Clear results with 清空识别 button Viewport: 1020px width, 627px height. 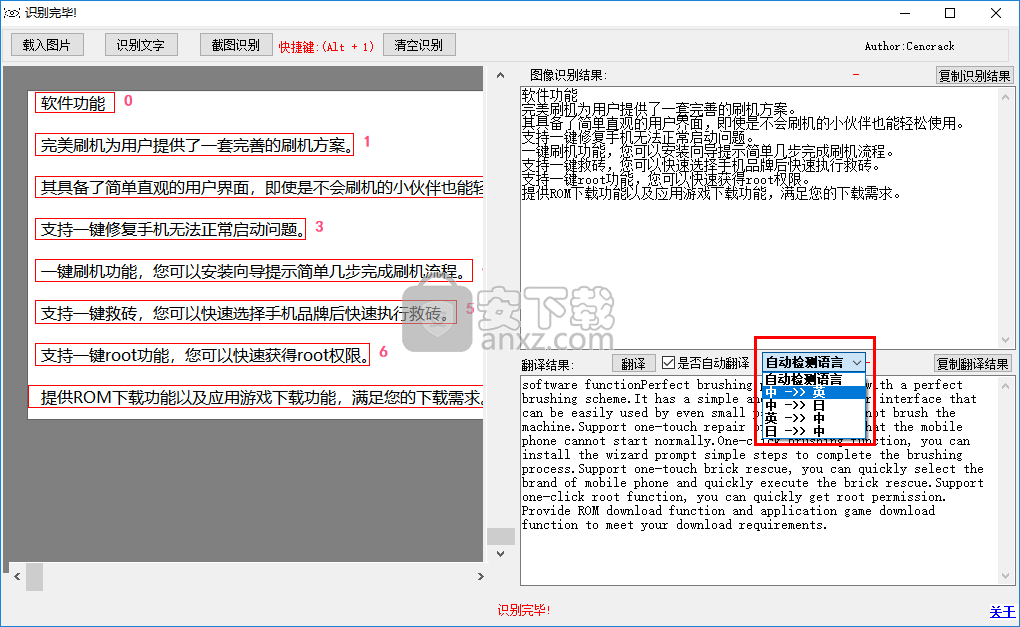[x=419, y=45]
